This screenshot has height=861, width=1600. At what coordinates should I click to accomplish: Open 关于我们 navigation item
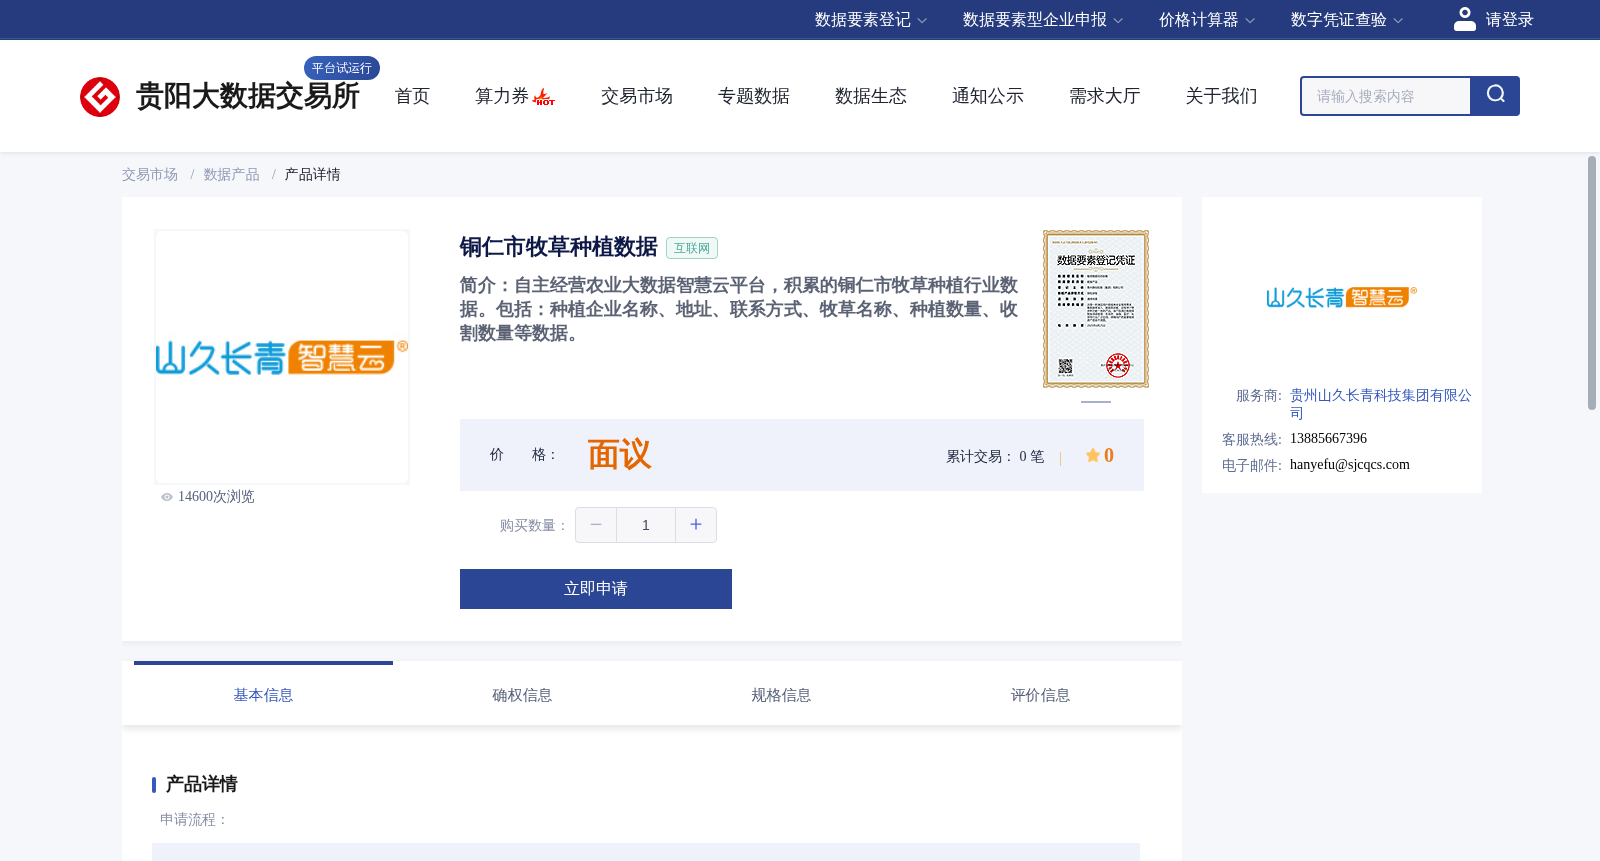(1222, 96)
